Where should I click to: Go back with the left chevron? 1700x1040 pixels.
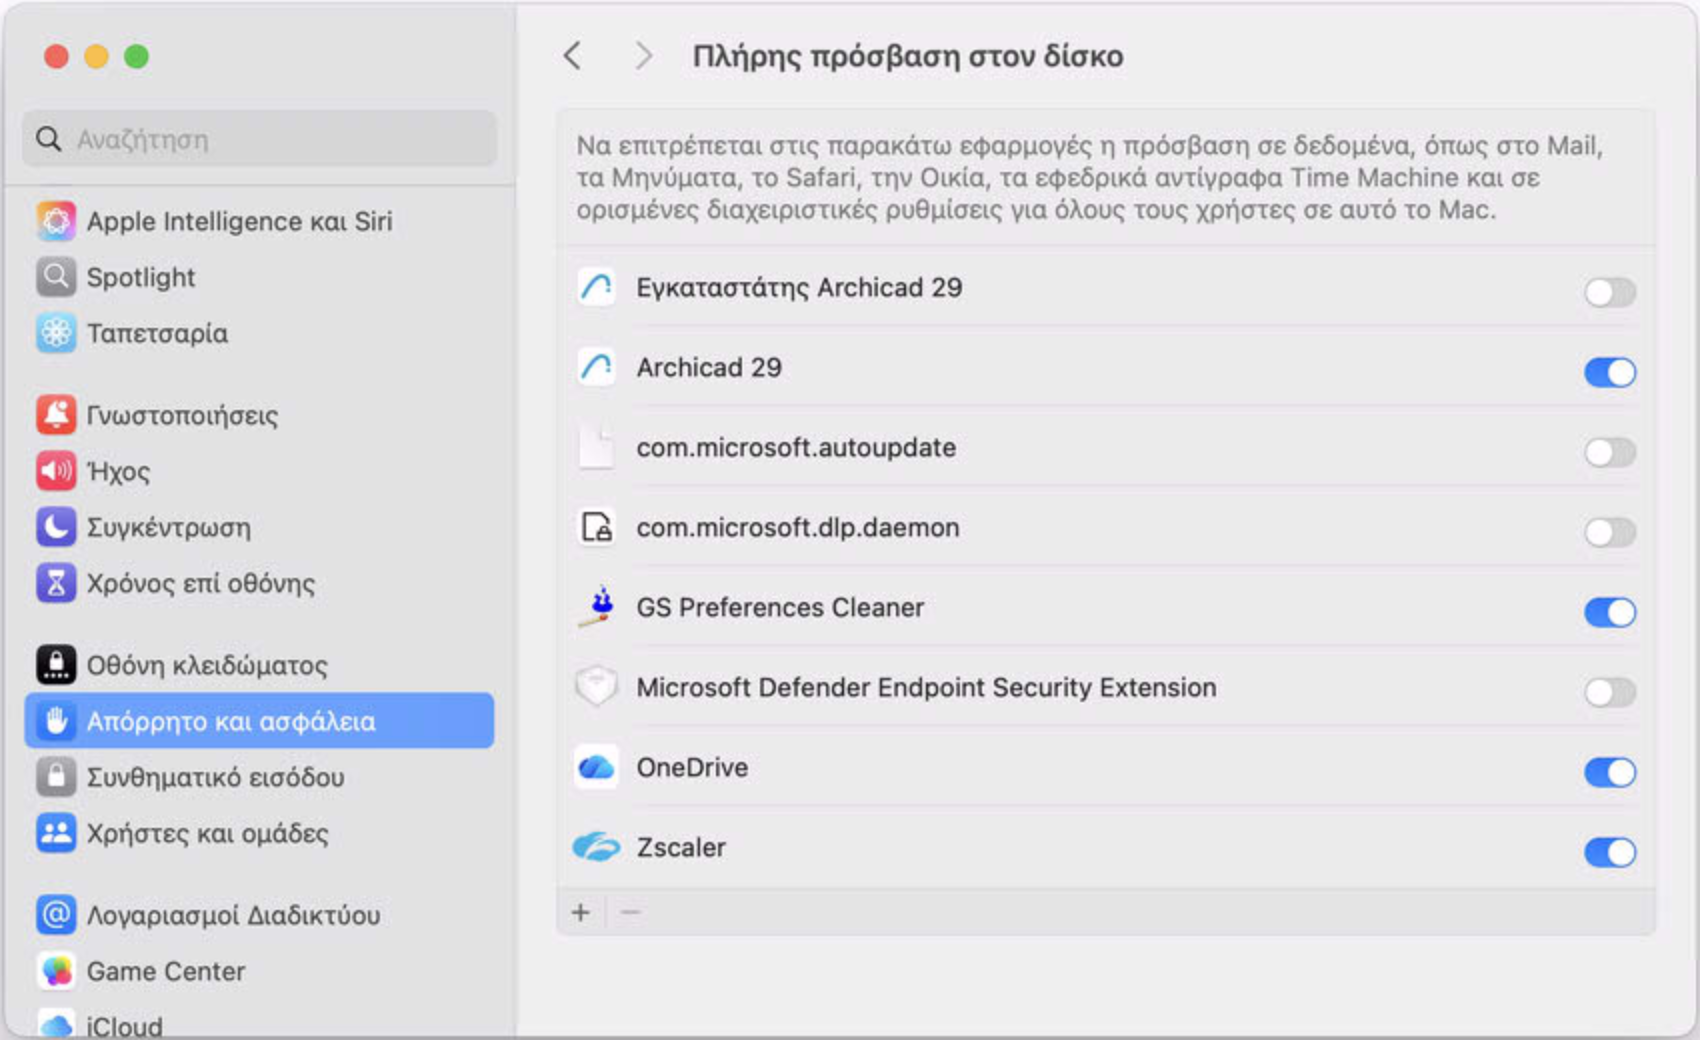click(x=573, y=56)
